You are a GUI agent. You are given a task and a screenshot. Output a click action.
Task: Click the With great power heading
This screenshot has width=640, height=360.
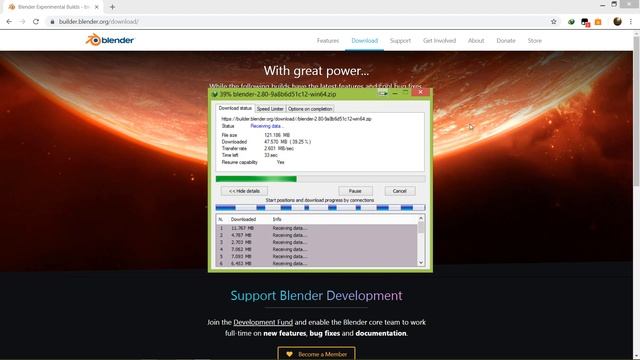(x=316, y=71)
